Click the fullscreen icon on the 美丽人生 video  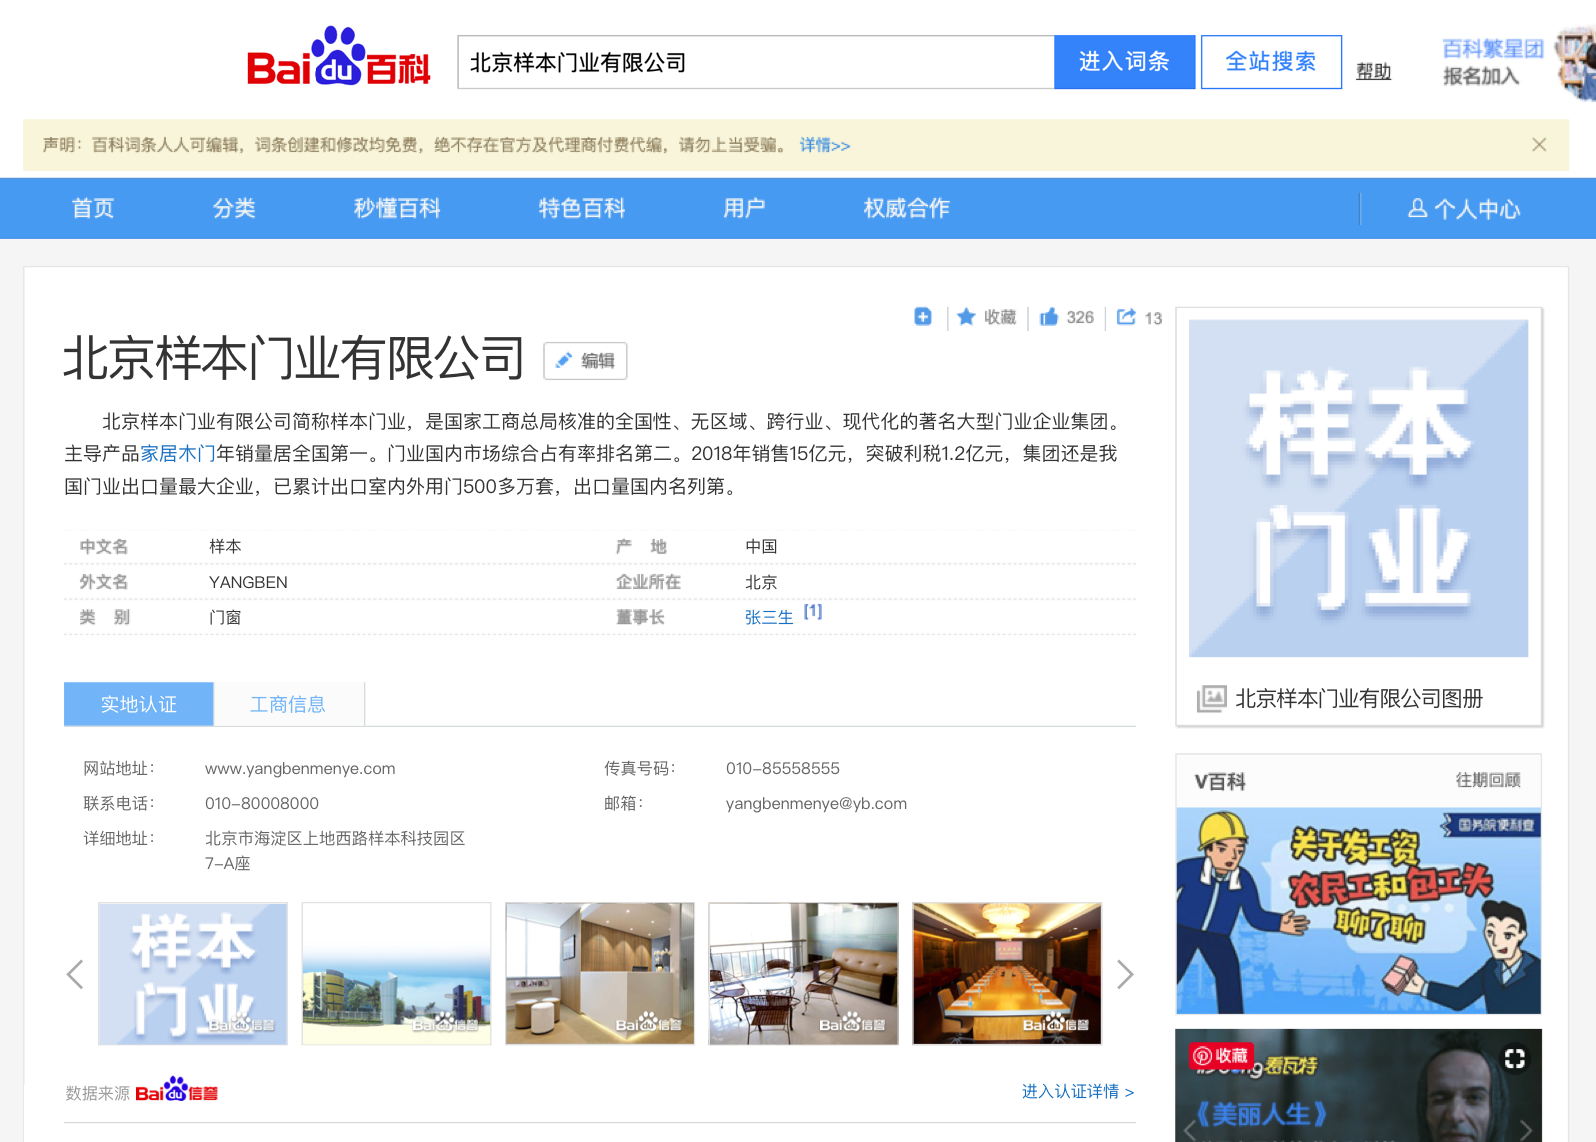tap(1514, 1058)
